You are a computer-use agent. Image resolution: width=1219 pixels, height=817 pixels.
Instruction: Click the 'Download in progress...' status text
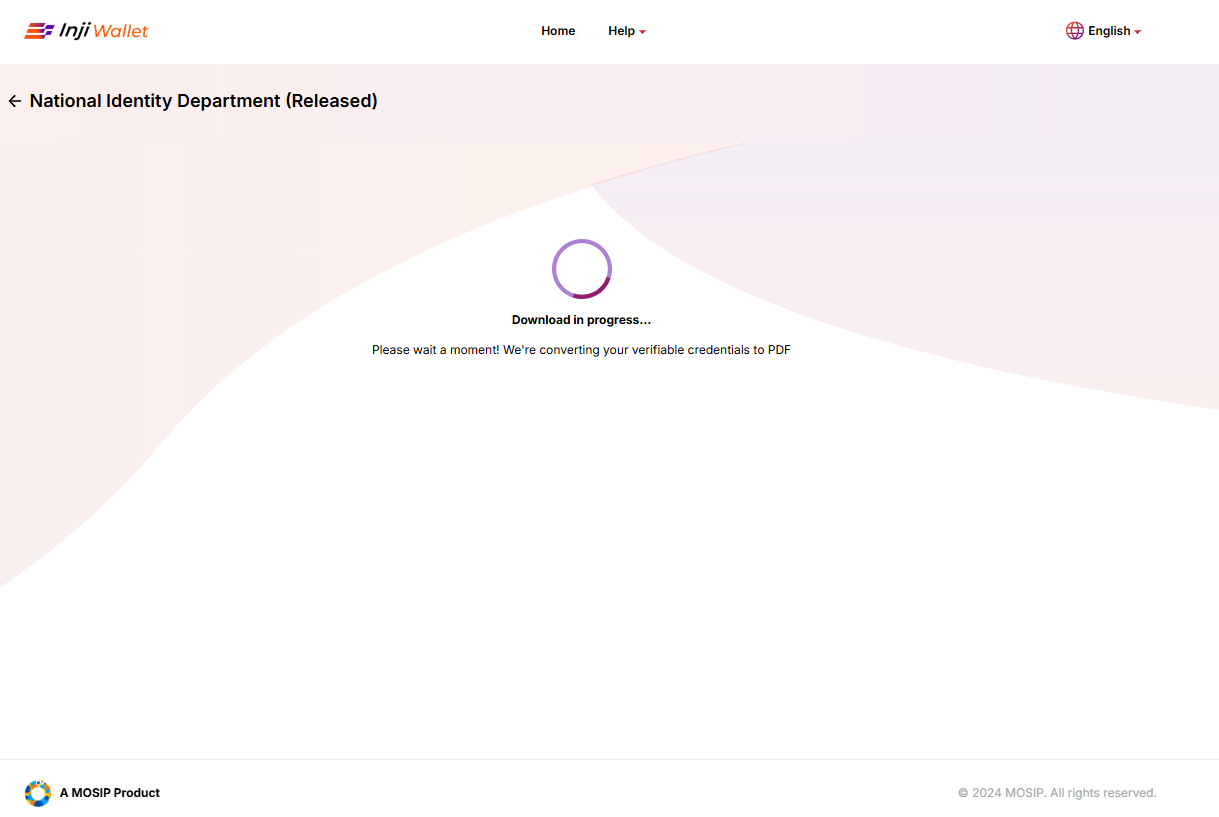pos(581,320)
